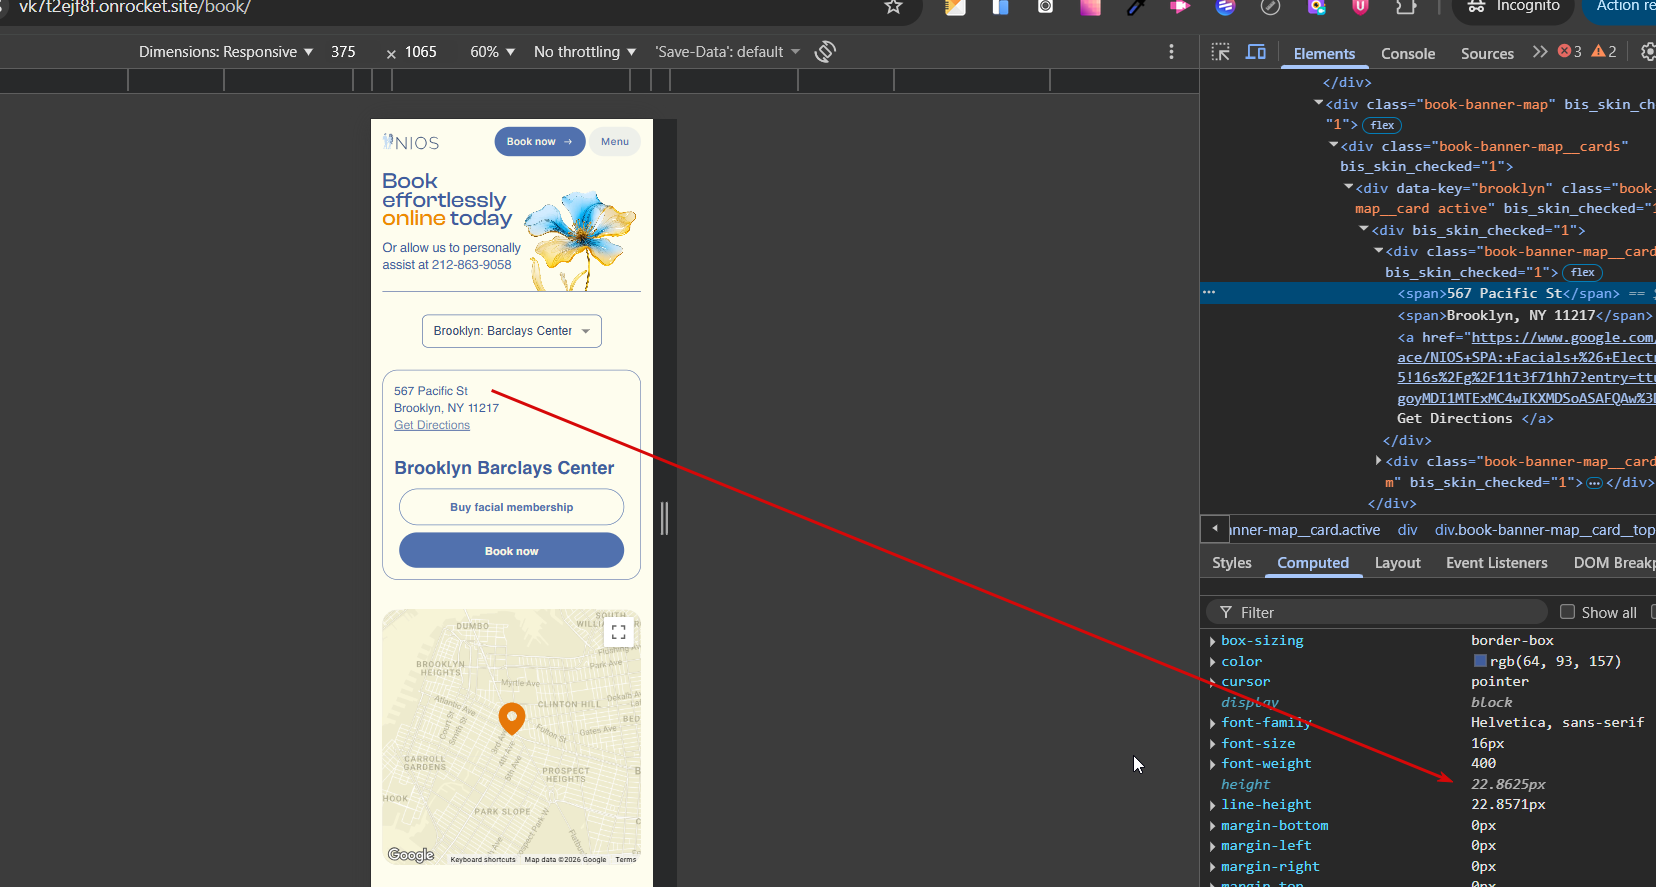Open the selected node's three-dot actions
Viewport: 1656px width, 887px height.
click(x=1209, y=292)
